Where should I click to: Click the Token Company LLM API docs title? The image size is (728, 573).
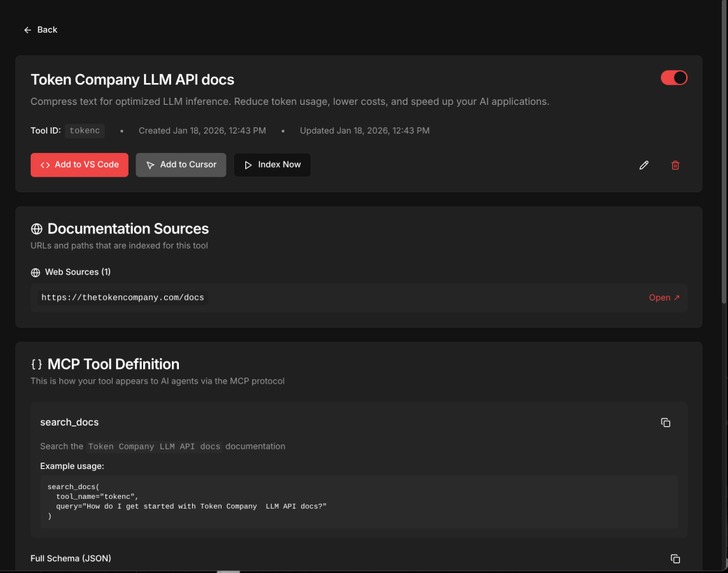(132, 80)
